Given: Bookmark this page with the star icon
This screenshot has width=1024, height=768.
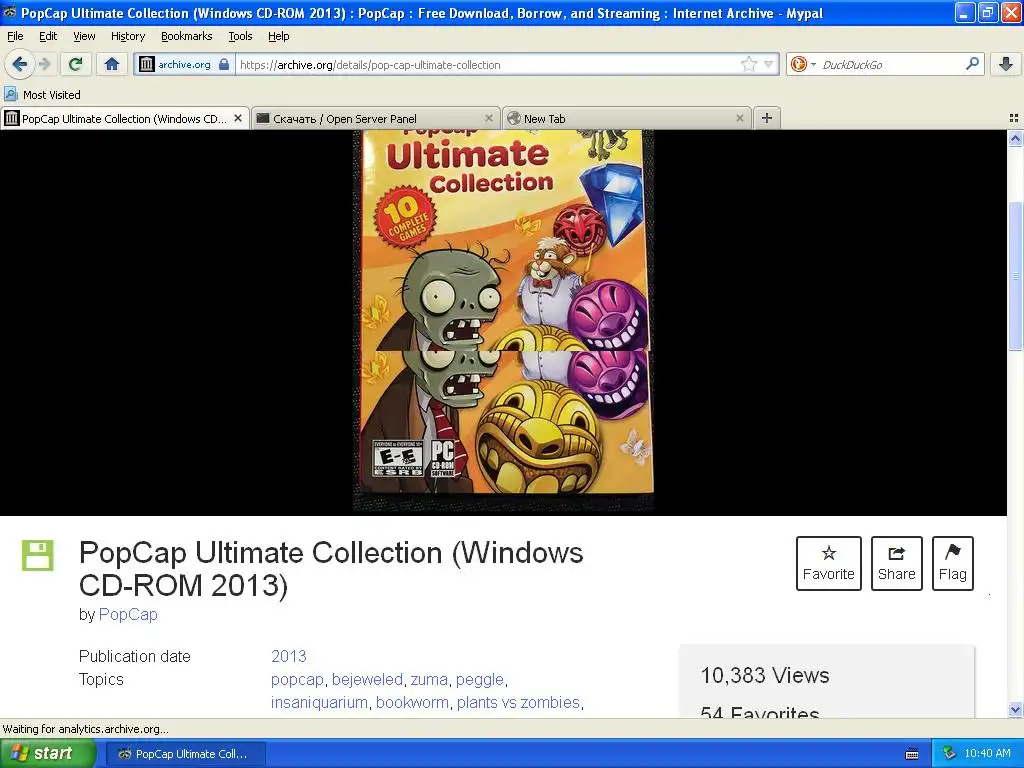Looking at the screenshot, I should click(748, 64).
